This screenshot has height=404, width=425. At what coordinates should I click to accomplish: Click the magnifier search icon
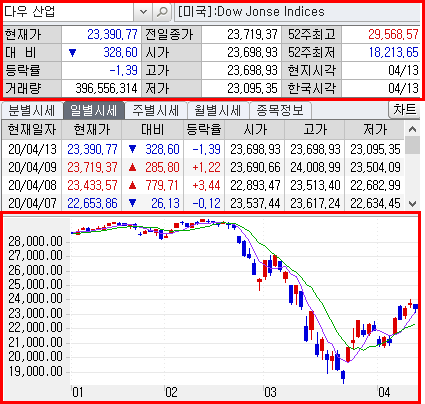click(162, 12)
